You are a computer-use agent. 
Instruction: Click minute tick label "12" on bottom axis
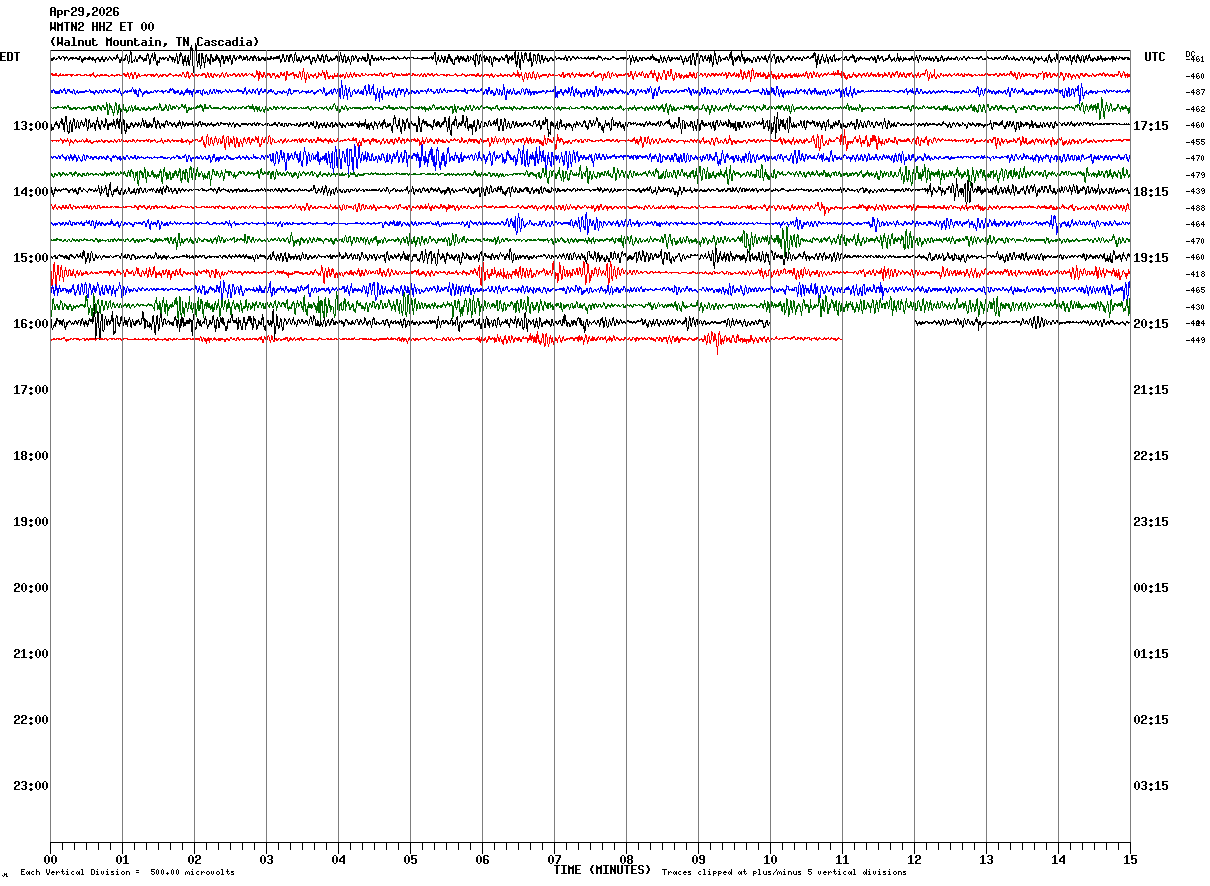tap(914, 860)
